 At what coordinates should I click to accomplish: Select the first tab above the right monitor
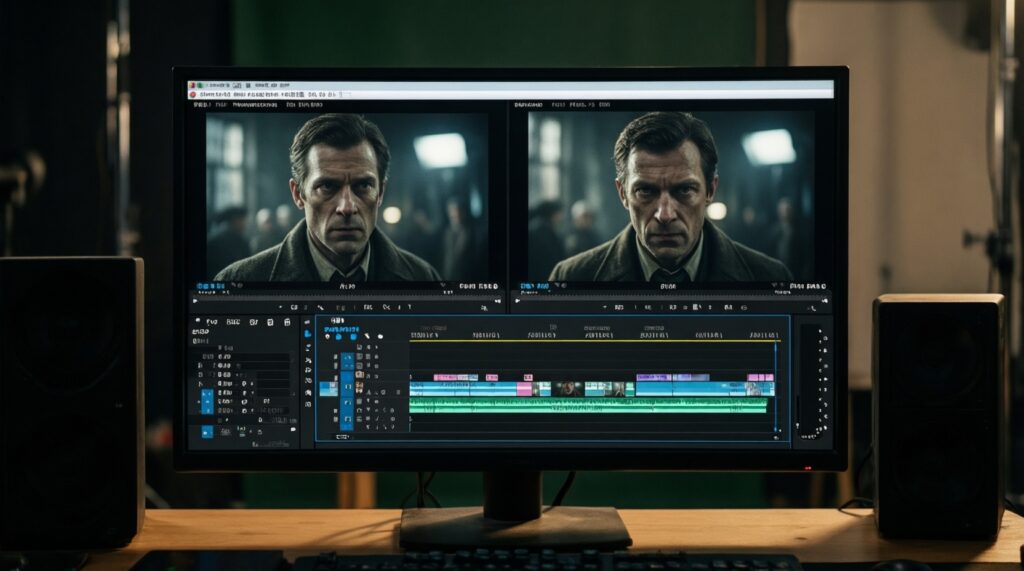[x=523, y=104]
